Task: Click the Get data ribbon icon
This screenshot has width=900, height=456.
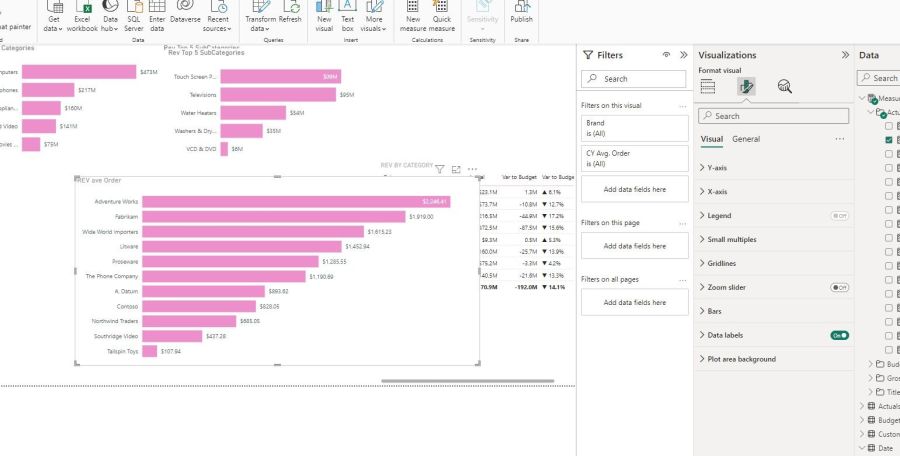Action: pos(54,16)
